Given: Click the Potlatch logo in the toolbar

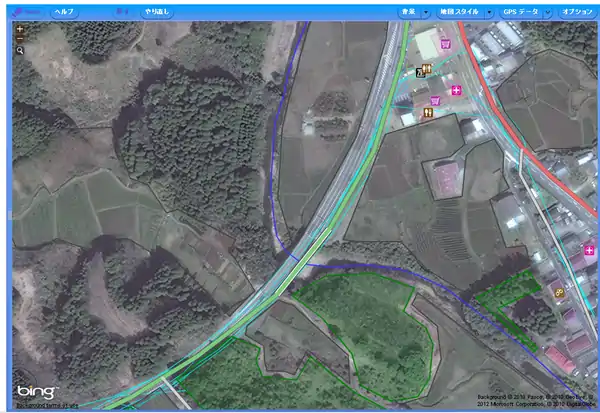Looking at the screenshot, I should pyautogui.click(x=27, y=11).
